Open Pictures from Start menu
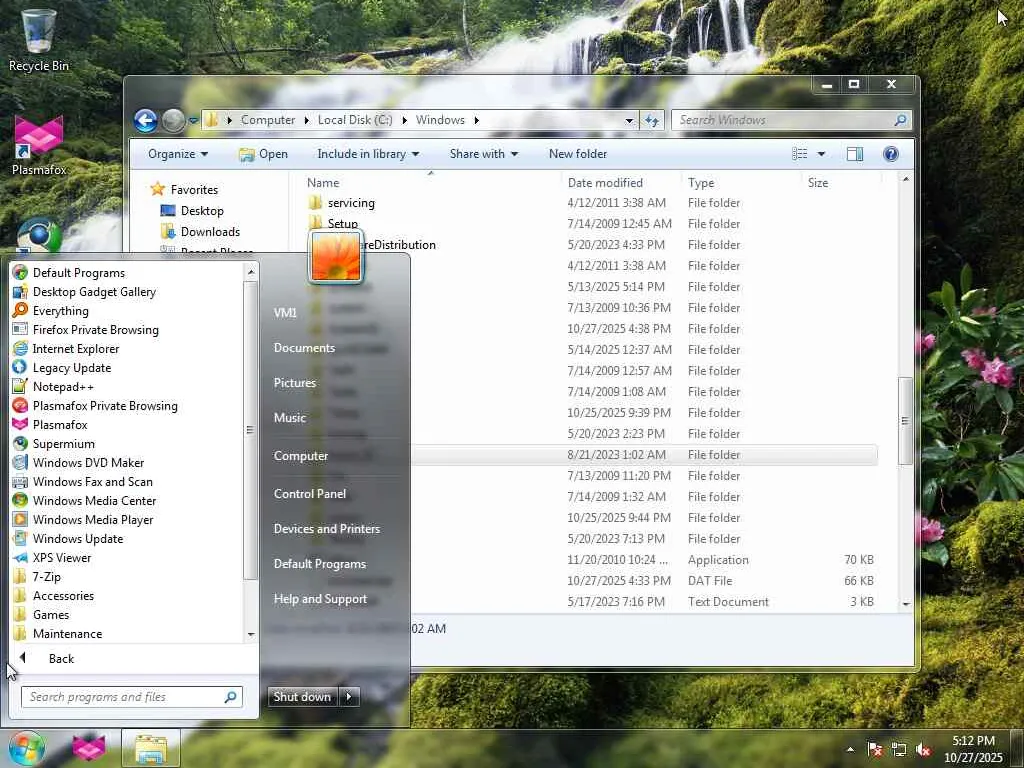This screenshot has width=1024, height=768. [295, 383]
